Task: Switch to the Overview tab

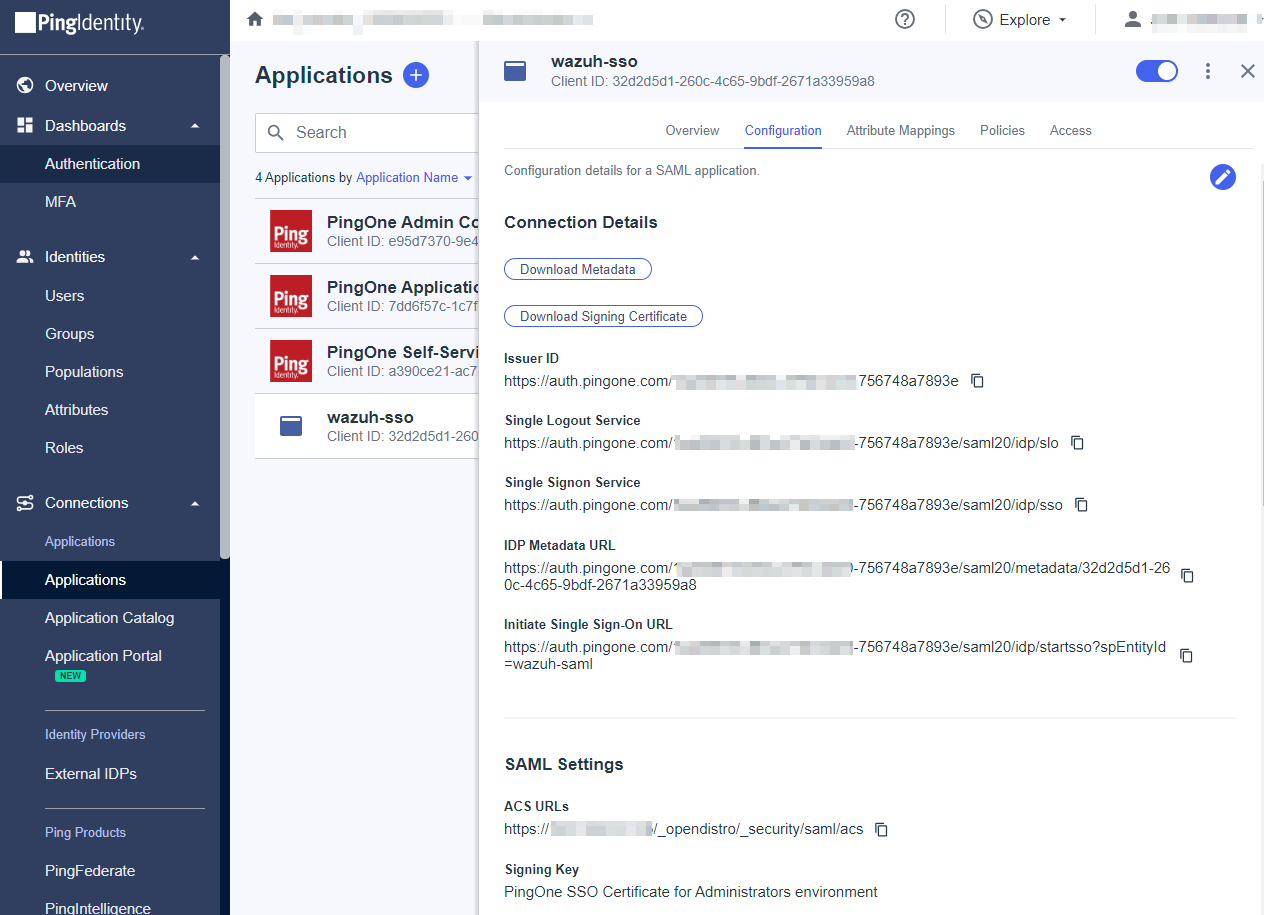Action: pyautogui.click(x=692, y=131)
